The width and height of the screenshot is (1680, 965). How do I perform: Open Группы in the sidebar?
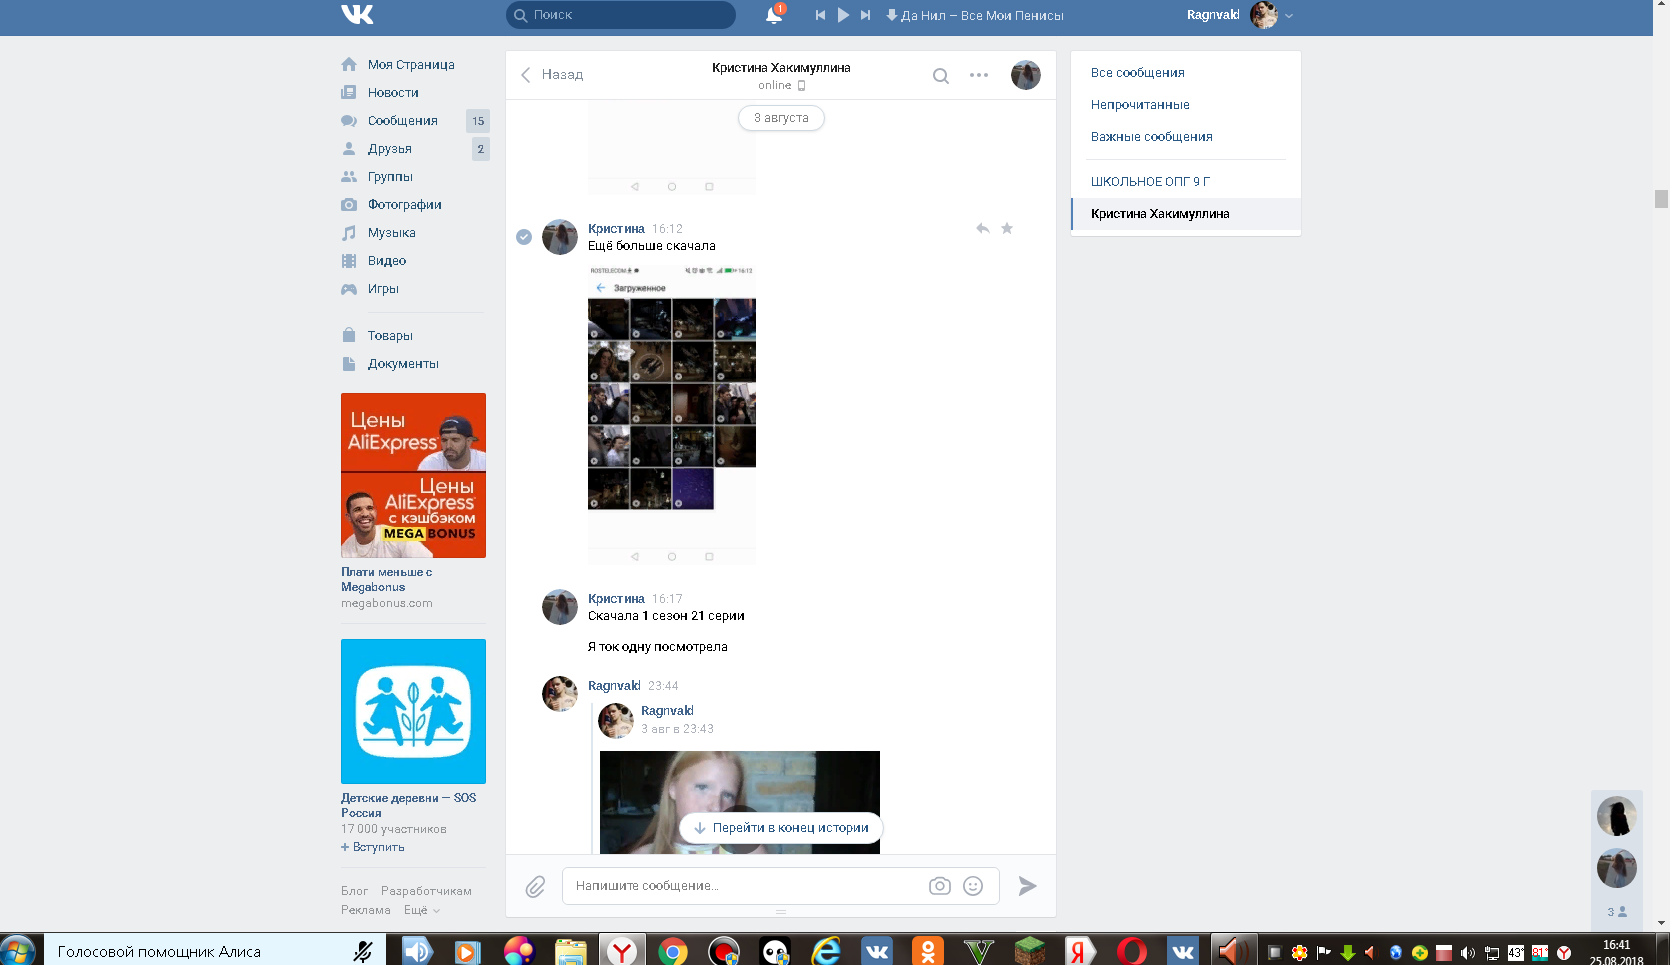click(390, 176)
